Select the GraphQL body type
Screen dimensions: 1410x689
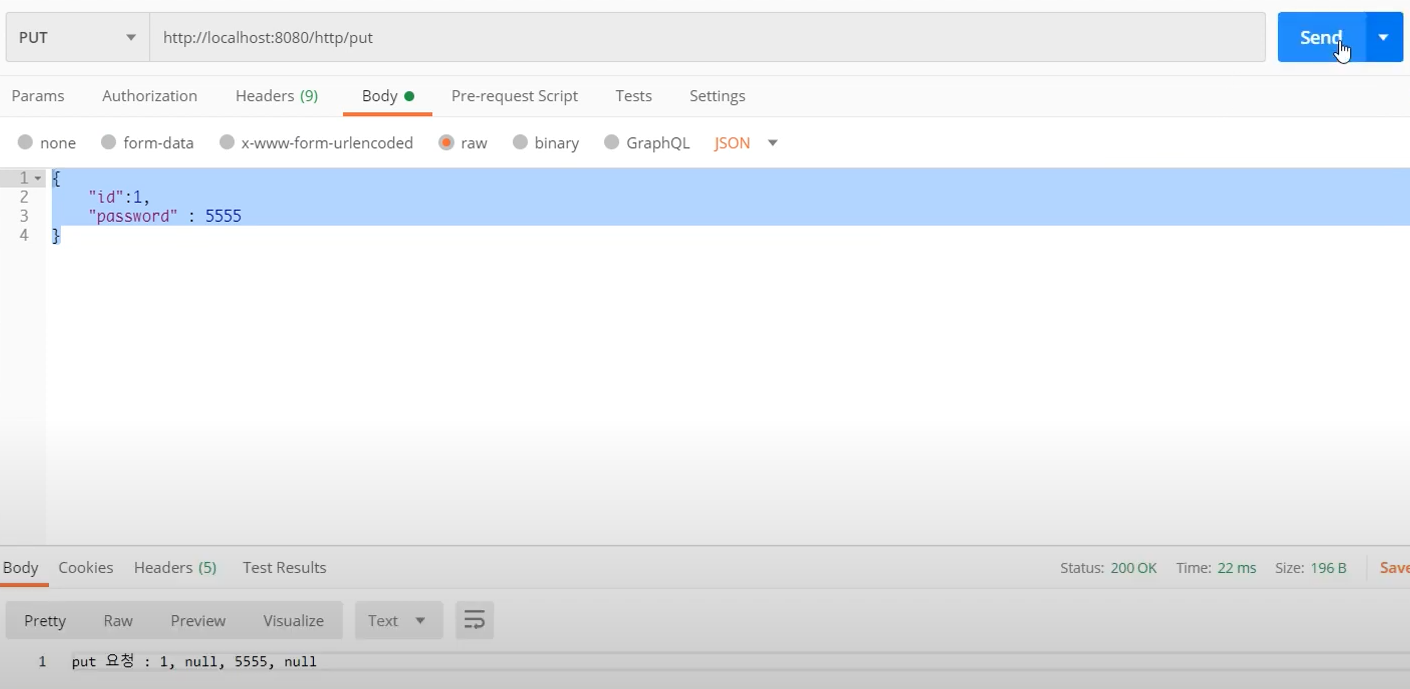tap(647, 143)
